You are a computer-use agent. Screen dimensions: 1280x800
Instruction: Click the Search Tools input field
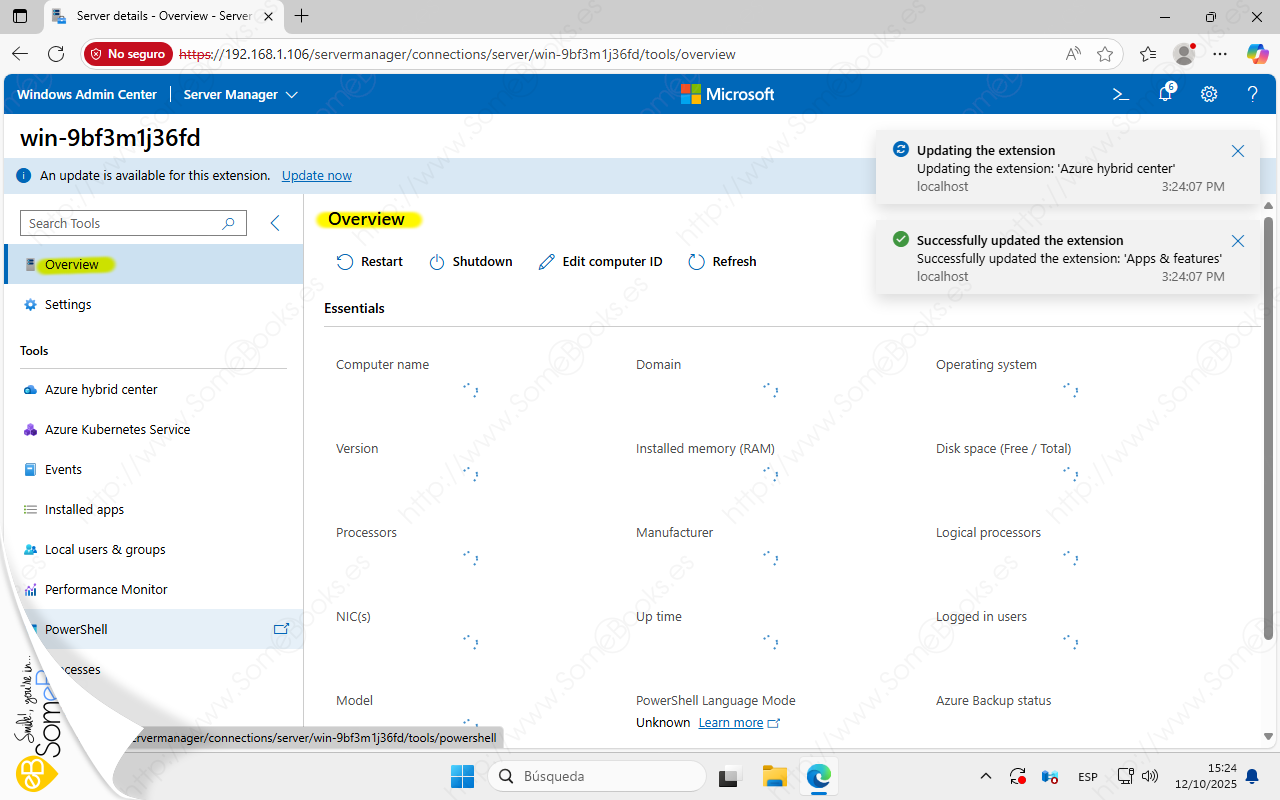coord(123,223)
